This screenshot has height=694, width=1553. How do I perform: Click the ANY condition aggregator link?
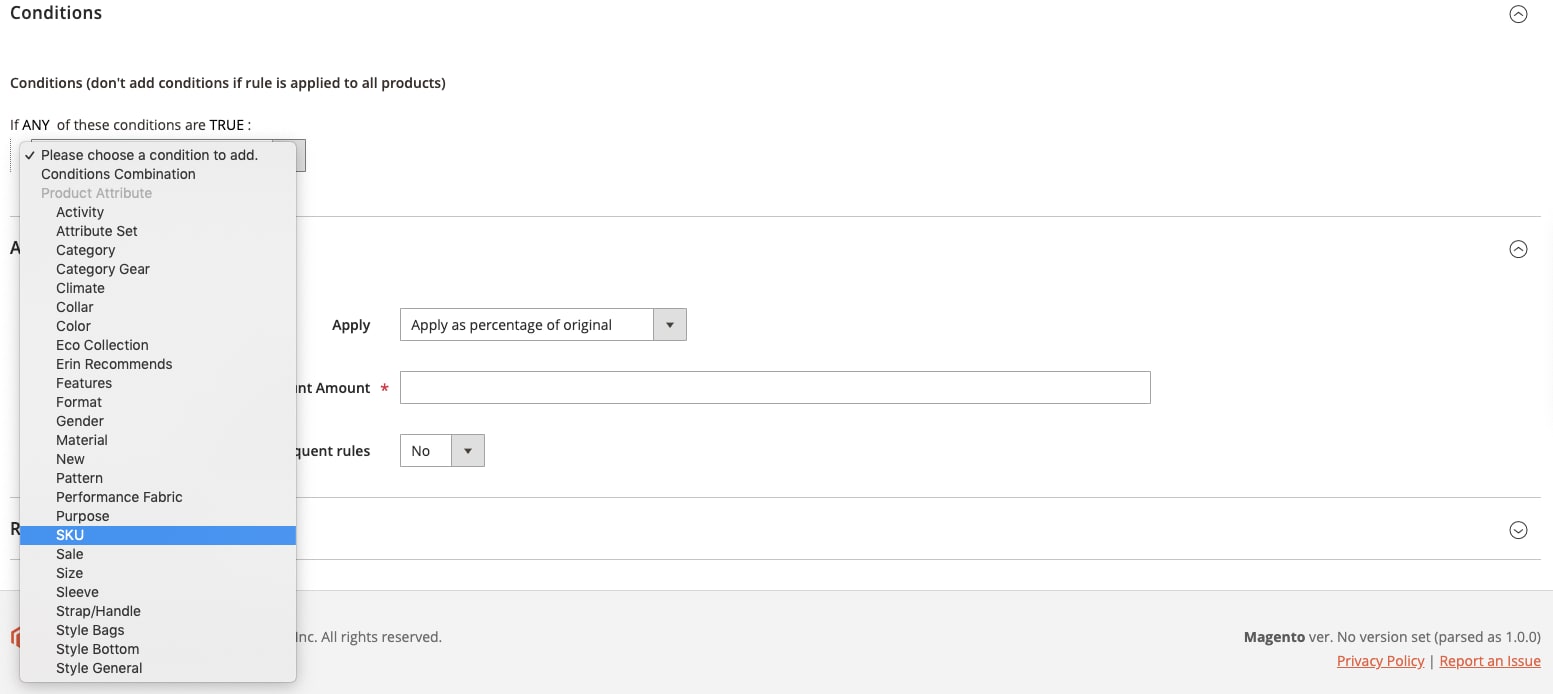click(36, 125)
